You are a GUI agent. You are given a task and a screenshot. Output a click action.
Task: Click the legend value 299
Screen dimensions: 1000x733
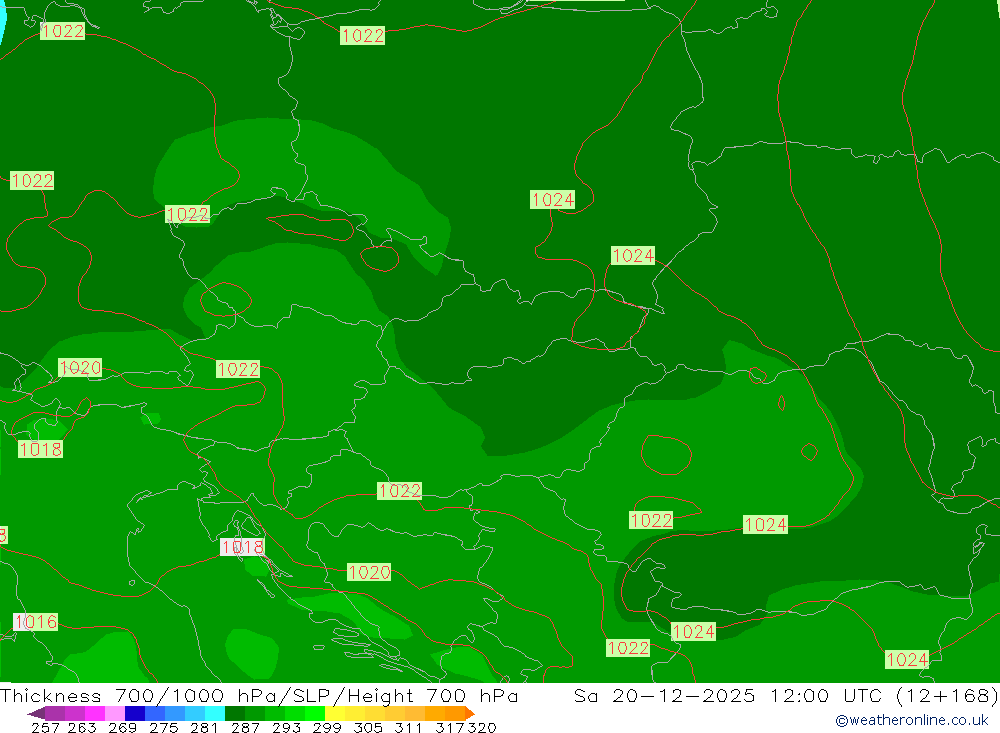click(327, 728)
